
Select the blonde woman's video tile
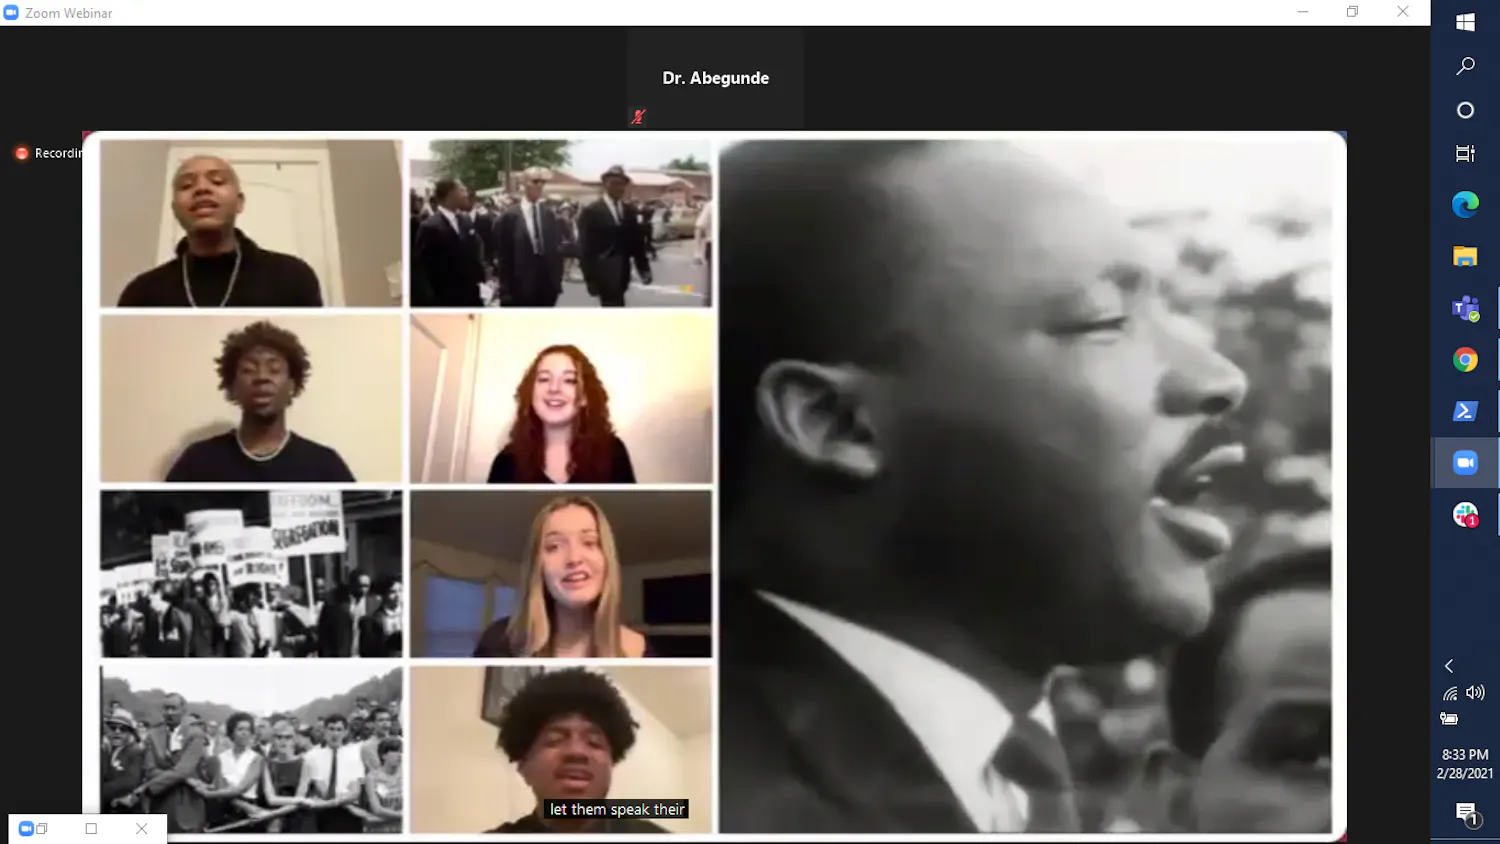coord(561,573)
